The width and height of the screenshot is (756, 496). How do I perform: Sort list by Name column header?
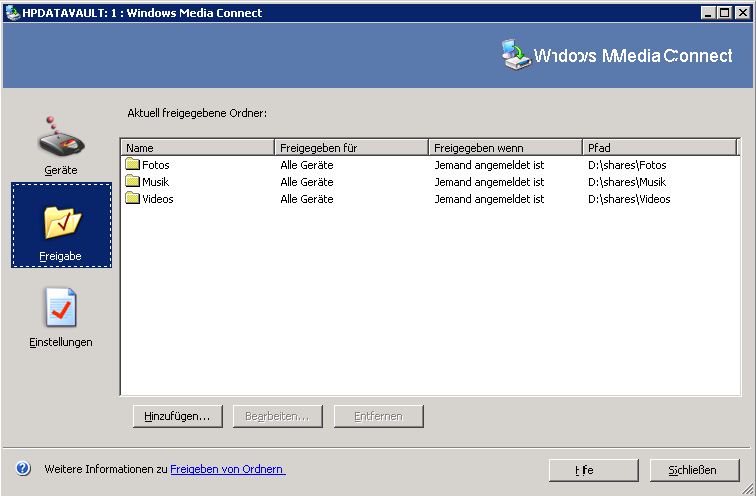tap(197, 147)
